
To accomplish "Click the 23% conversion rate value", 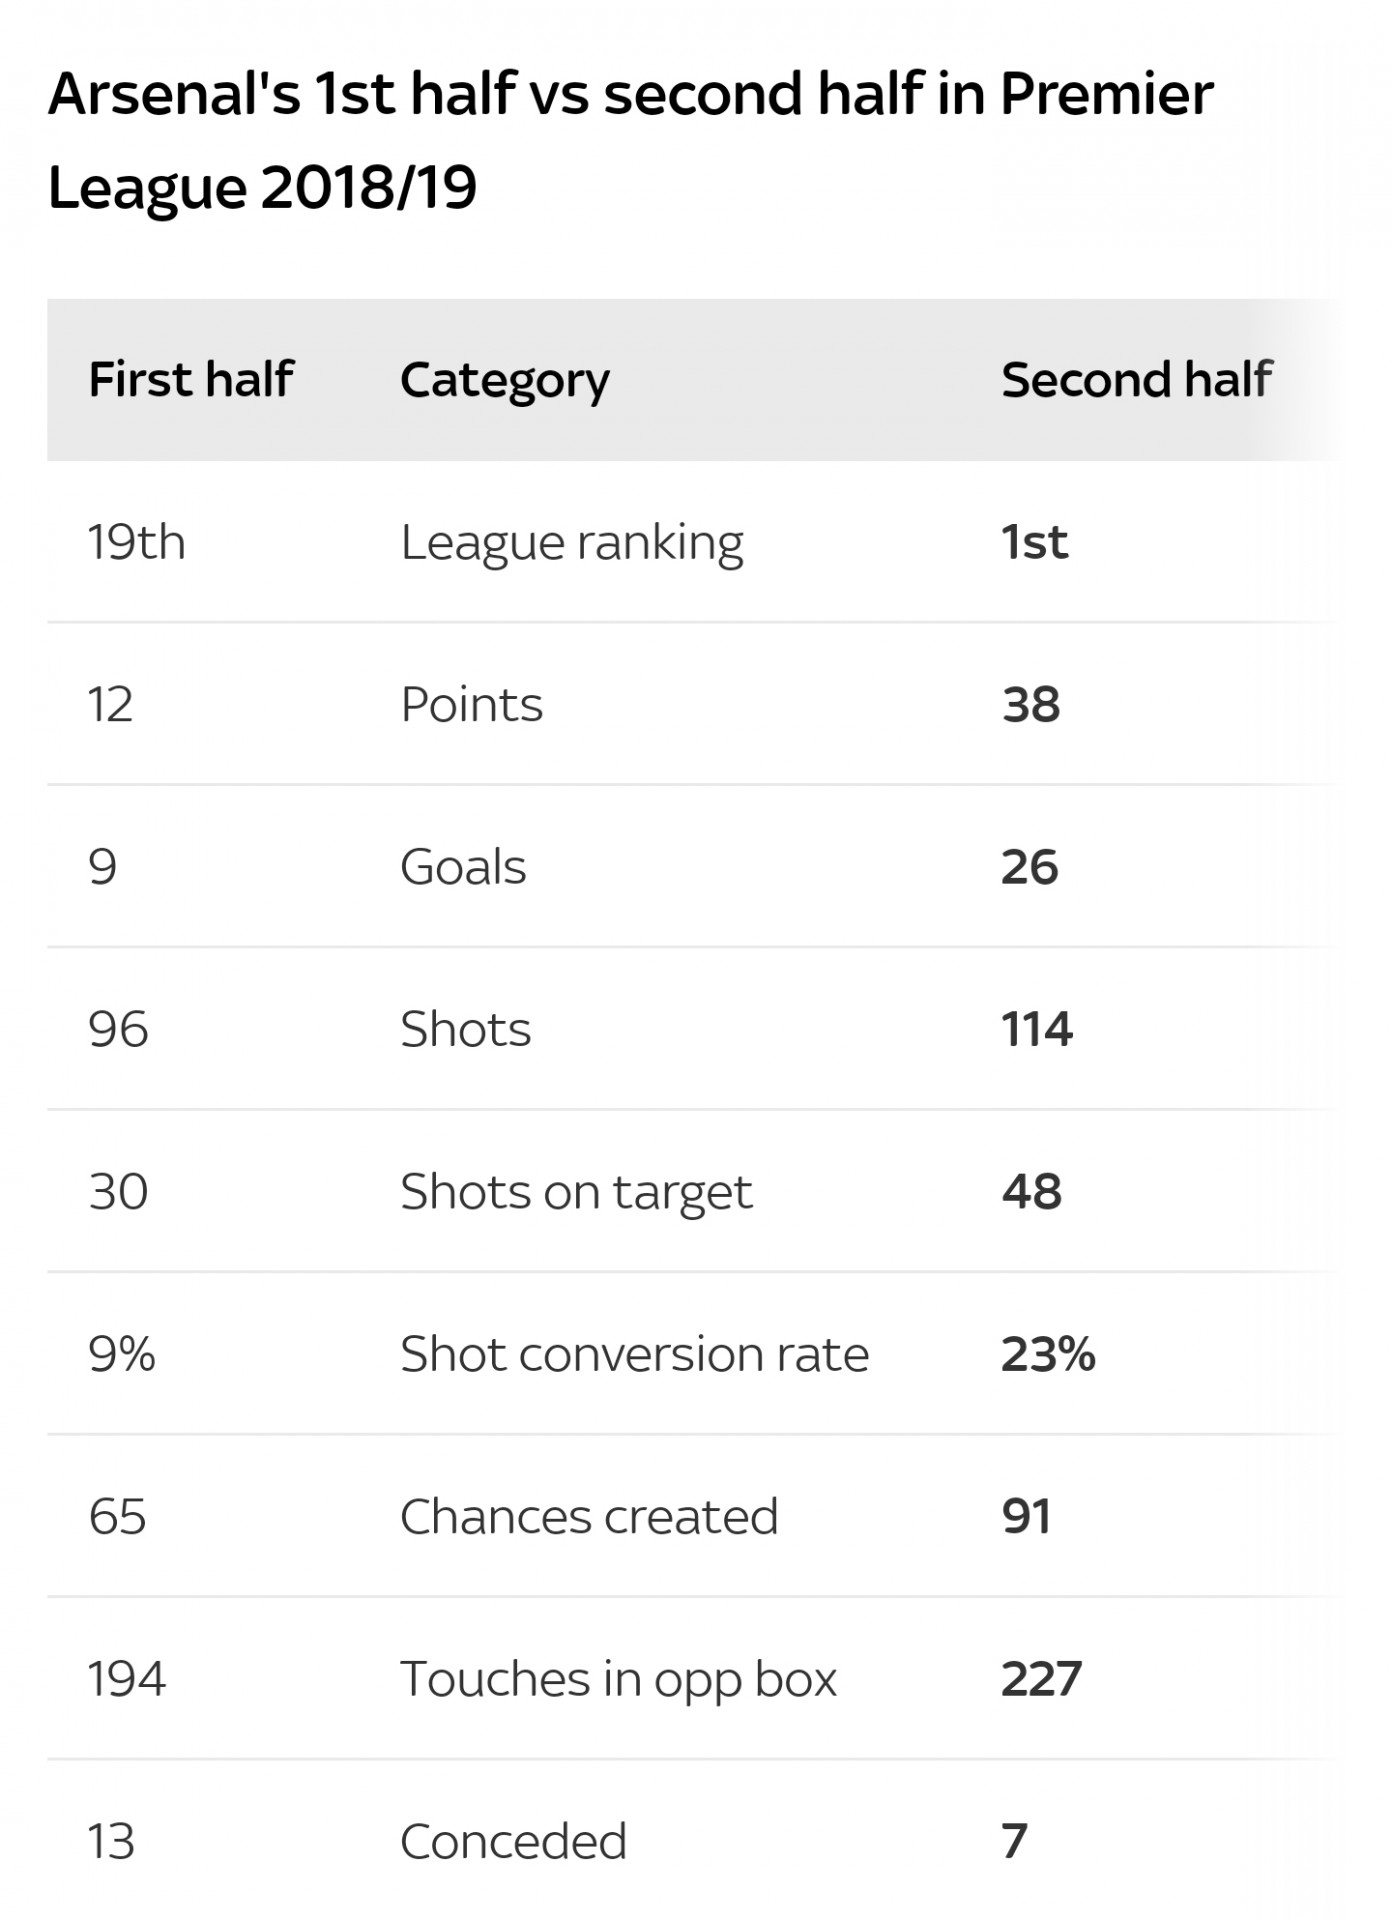I will point(1048,1354).
